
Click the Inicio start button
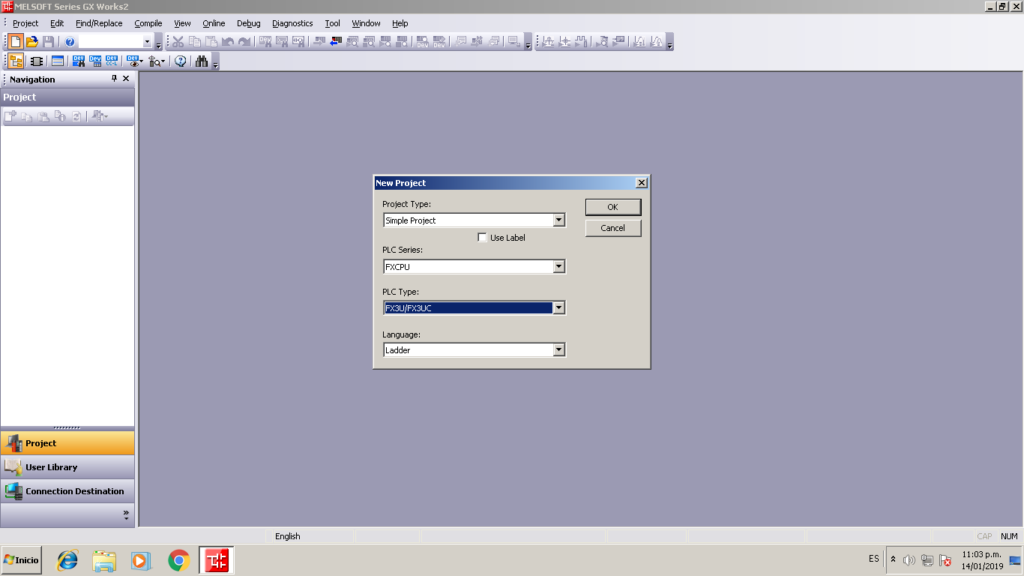coord(22,560)
